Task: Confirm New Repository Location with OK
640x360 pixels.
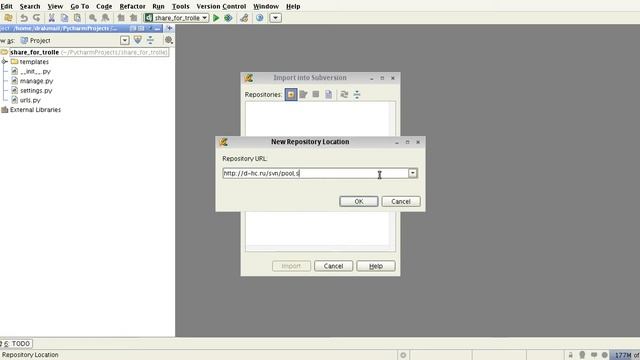Action: tap(358, 202)
